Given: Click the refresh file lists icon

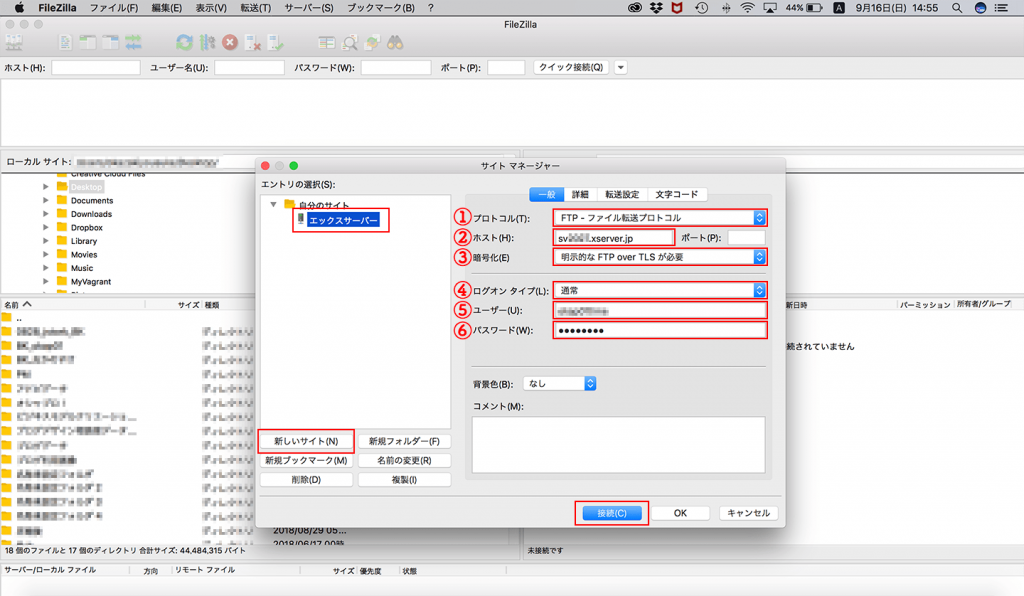Looking at the screenshot, I should tap(184, 43).
